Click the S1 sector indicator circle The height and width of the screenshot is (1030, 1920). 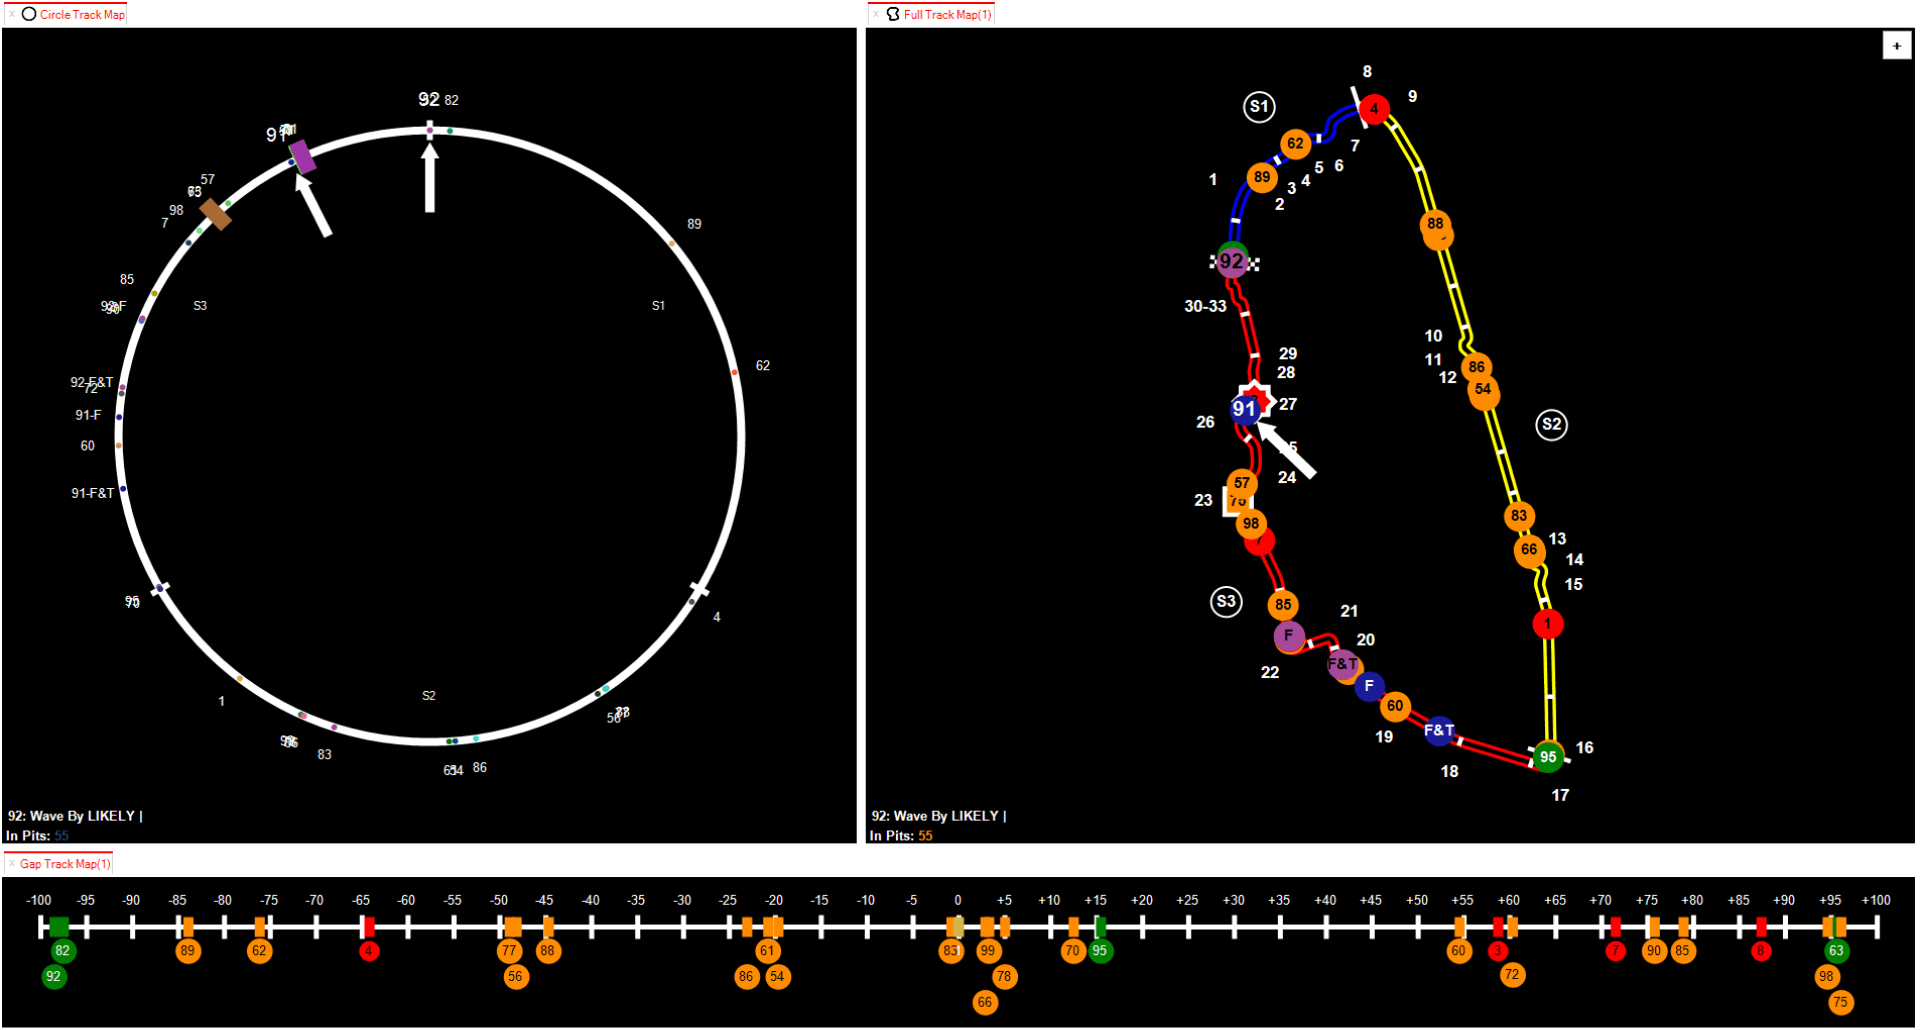(1258, 105)
